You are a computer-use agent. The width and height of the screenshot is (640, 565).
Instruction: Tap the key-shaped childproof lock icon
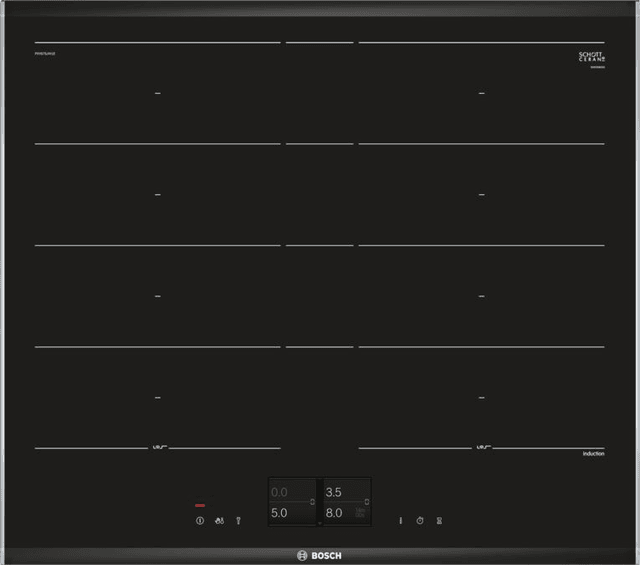[238, 521]
